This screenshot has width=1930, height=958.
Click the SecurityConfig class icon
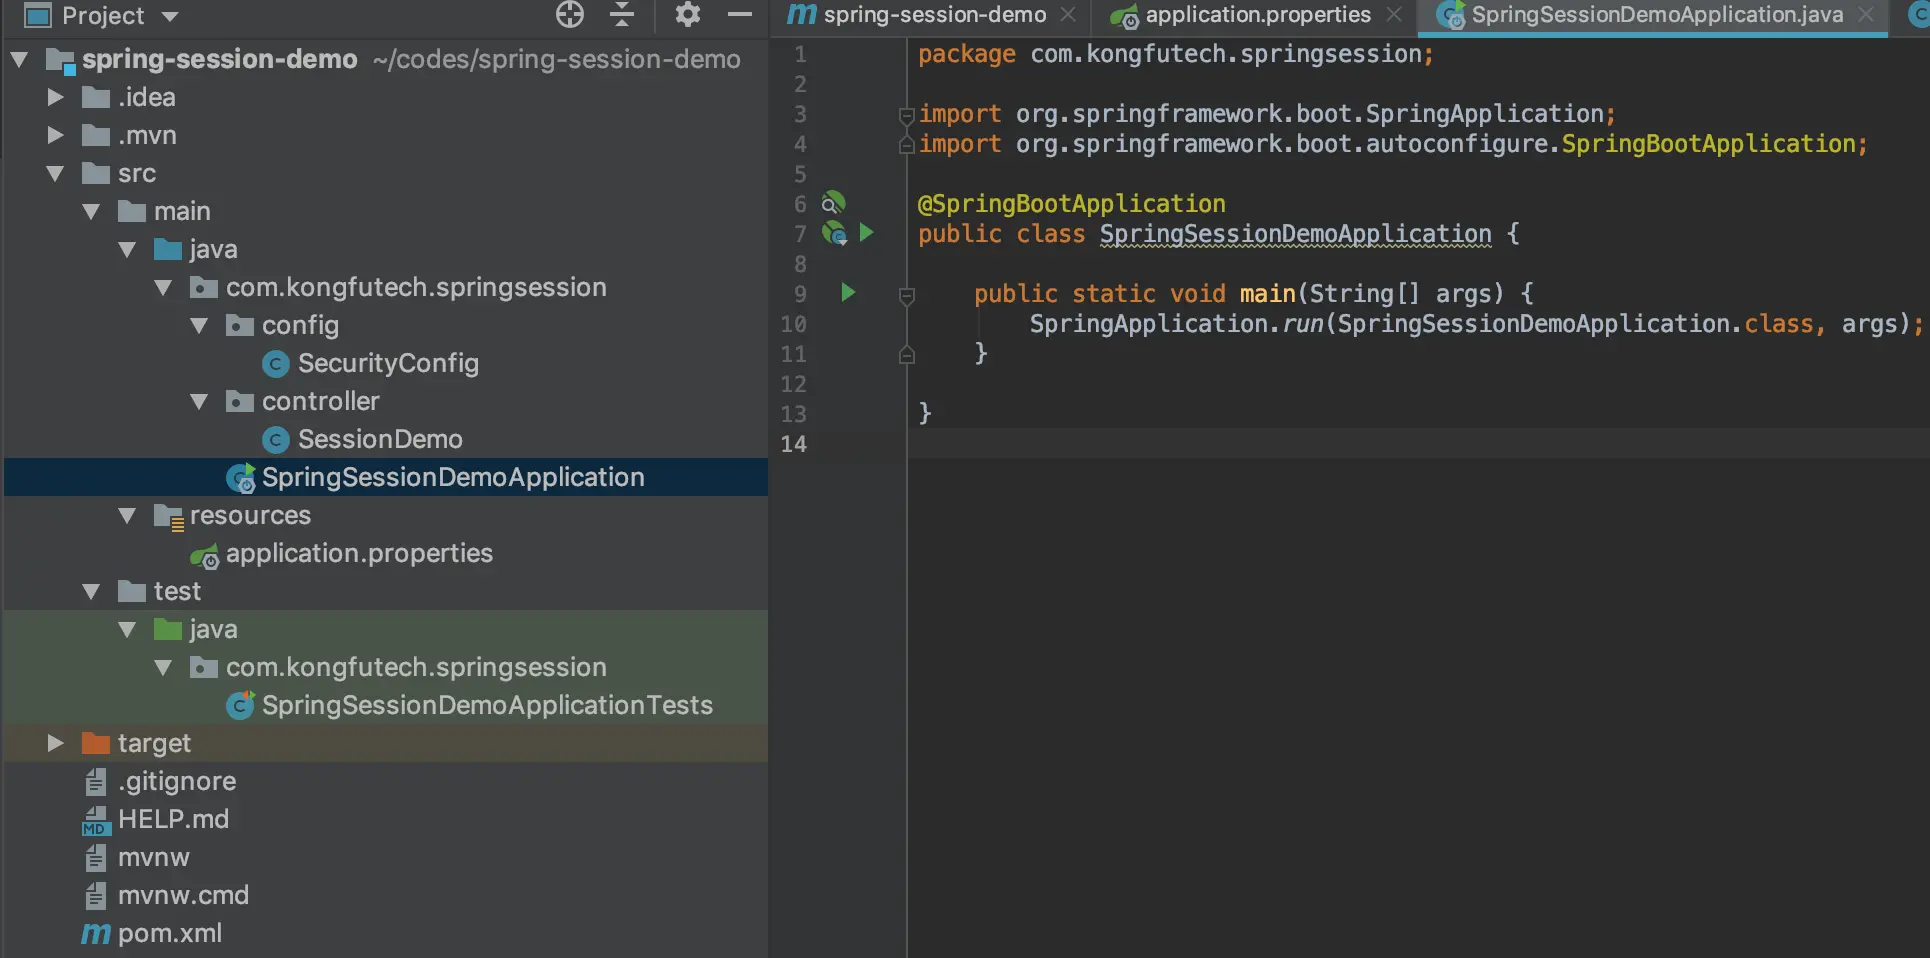point(276,365)
